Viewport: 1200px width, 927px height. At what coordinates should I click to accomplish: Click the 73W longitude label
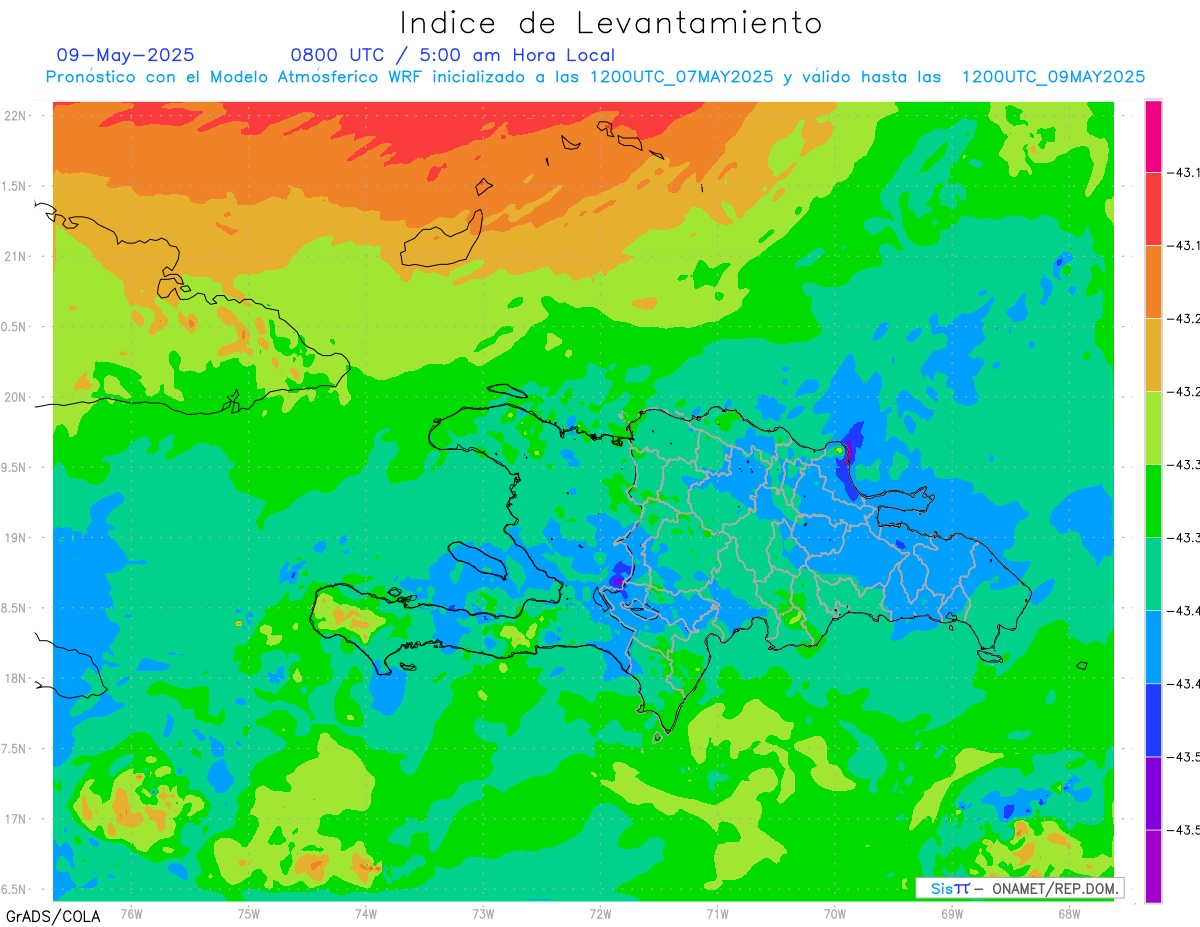(483, 913)
